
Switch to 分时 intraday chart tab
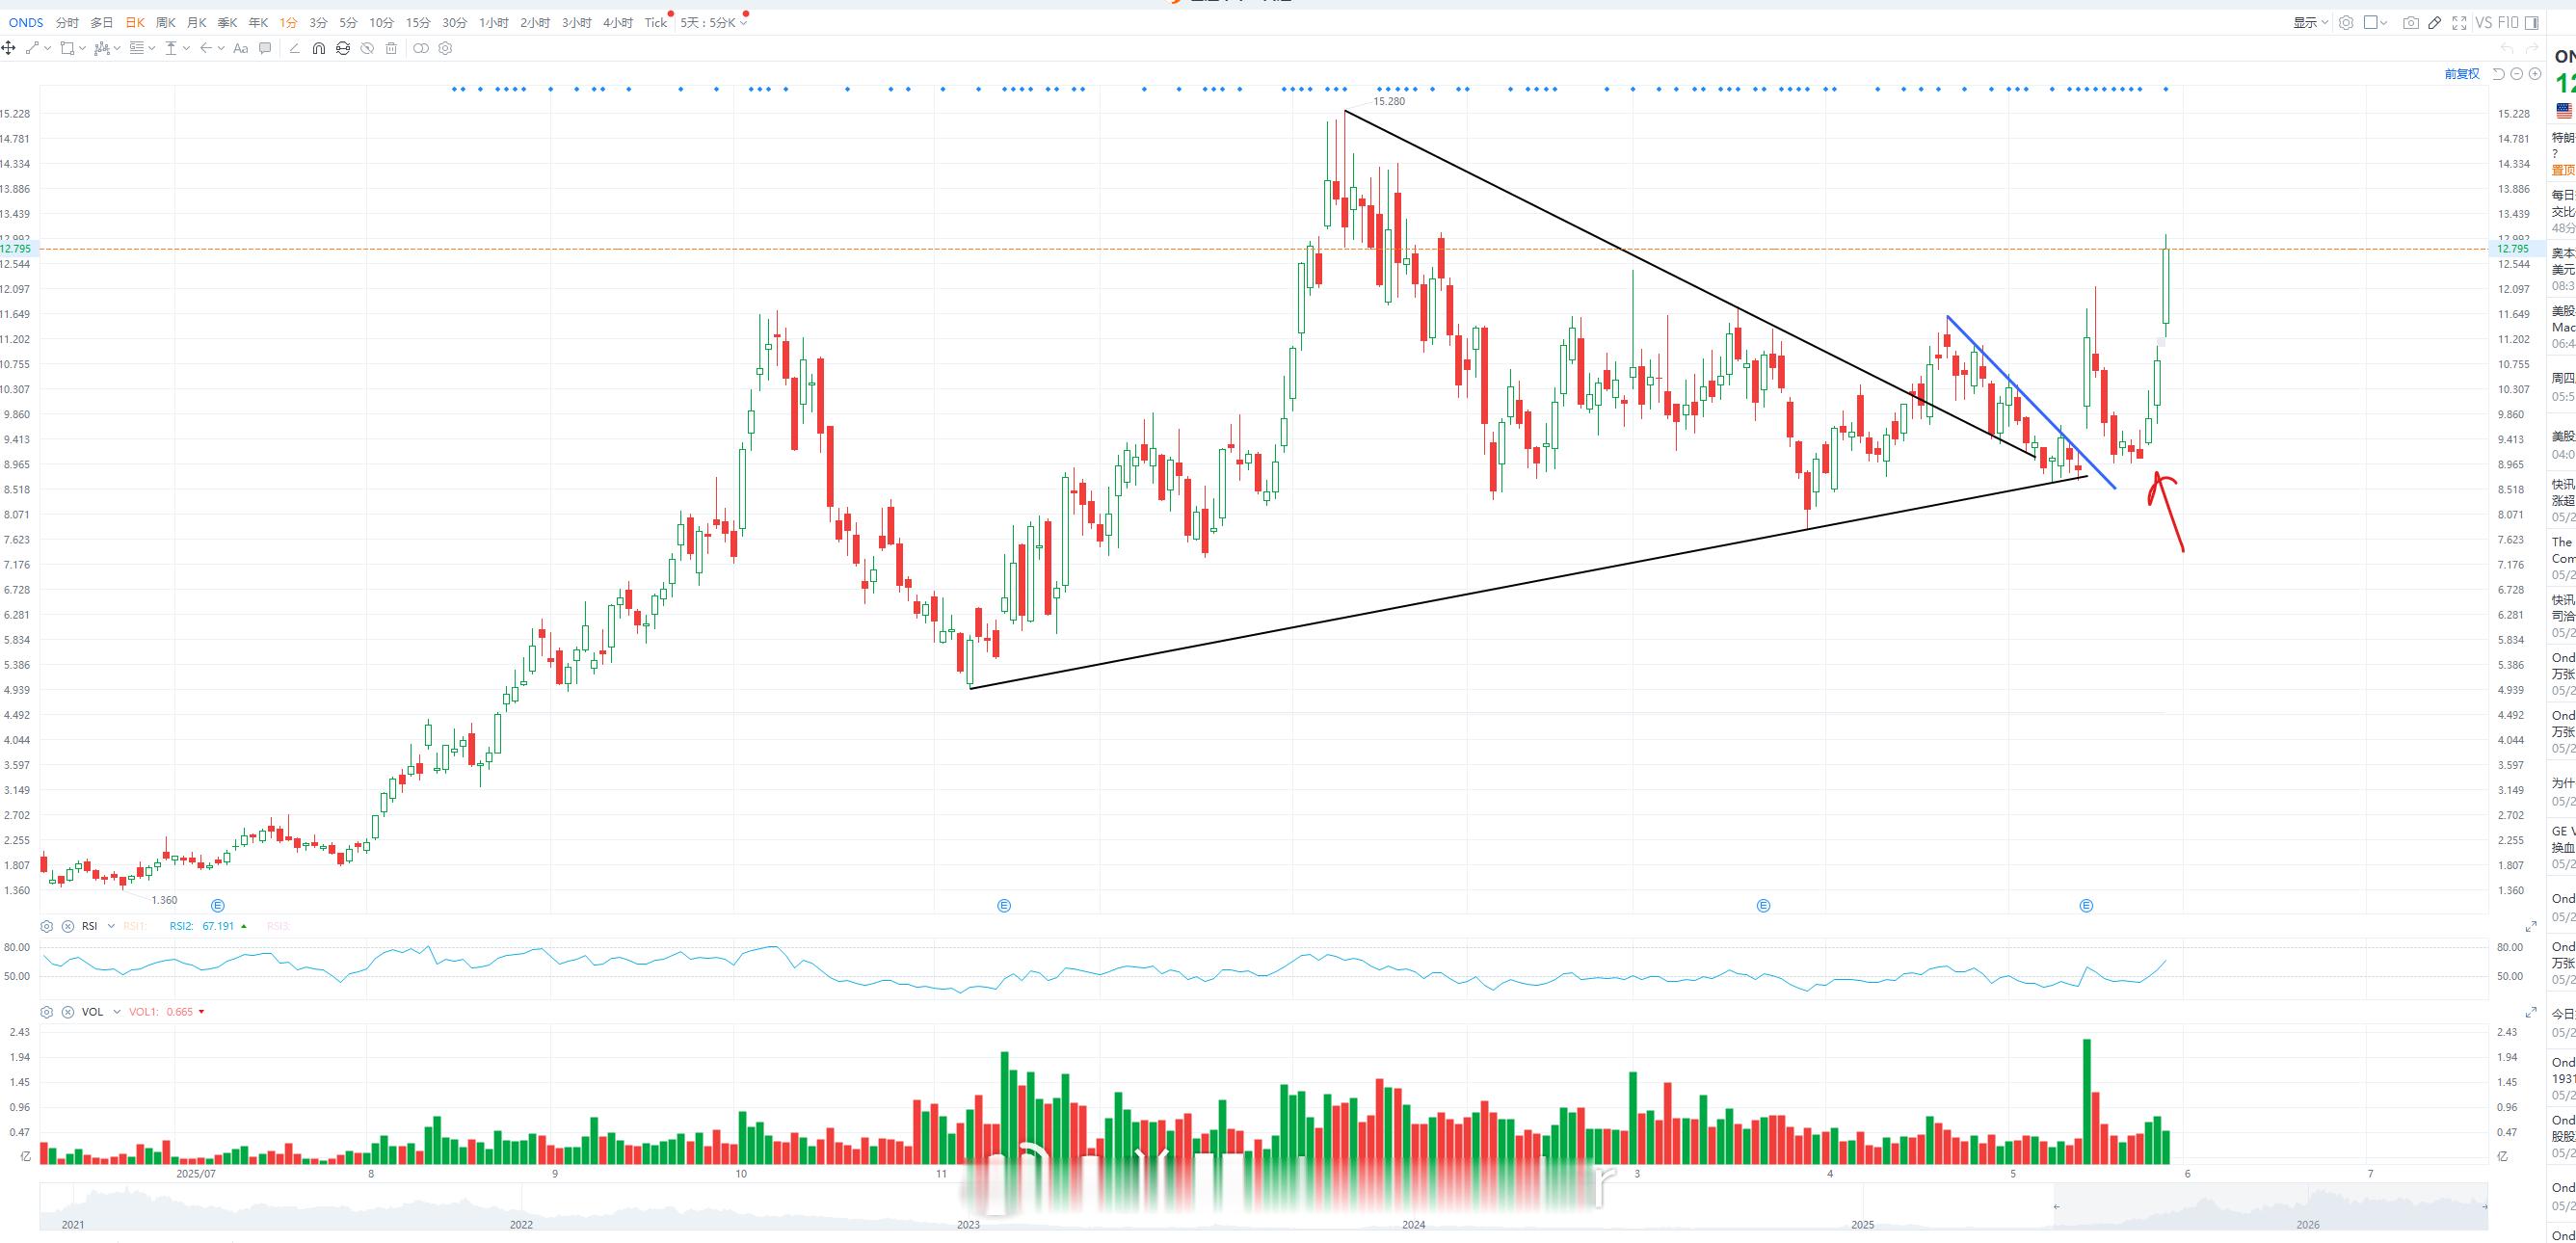(67, 22)
